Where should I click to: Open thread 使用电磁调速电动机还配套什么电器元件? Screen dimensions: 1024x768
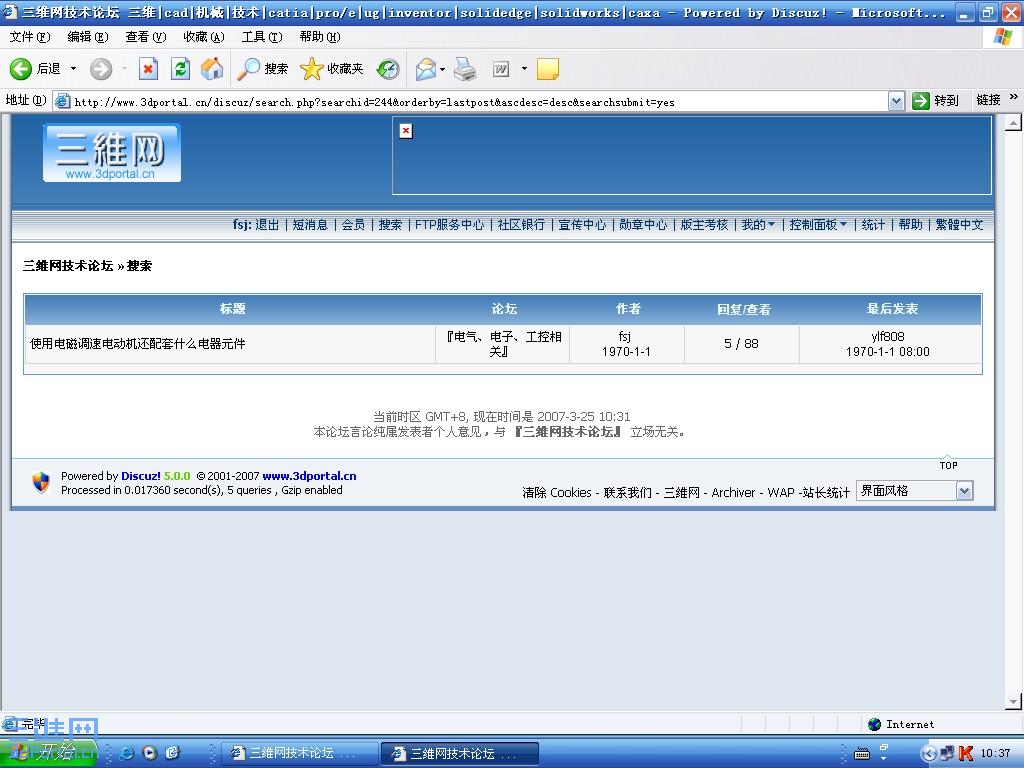point(138,344)
